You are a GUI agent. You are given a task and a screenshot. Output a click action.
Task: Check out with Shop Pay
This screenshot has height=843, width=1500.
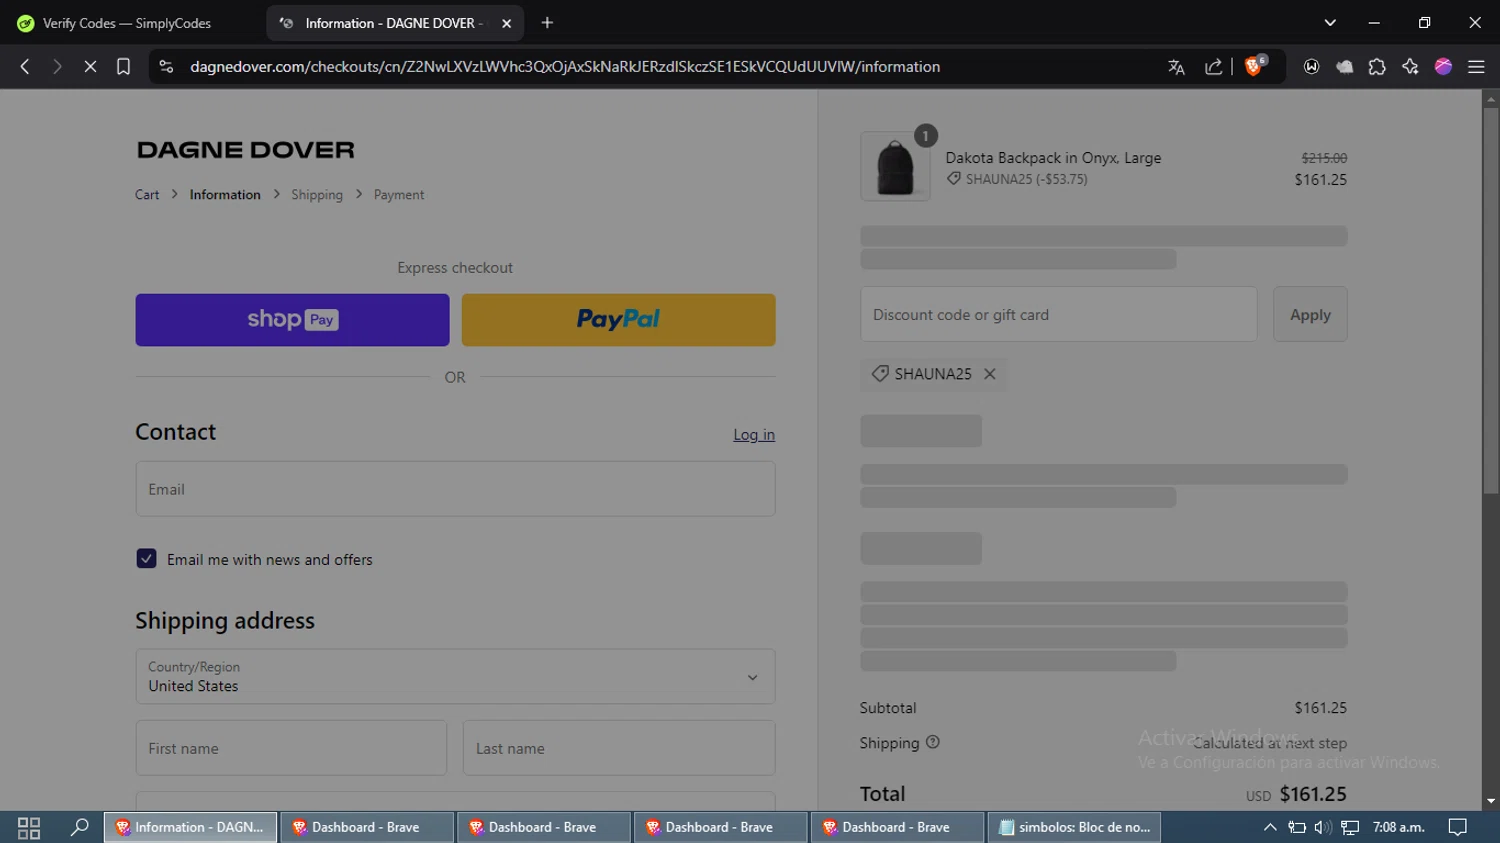[x=292, y=320]
